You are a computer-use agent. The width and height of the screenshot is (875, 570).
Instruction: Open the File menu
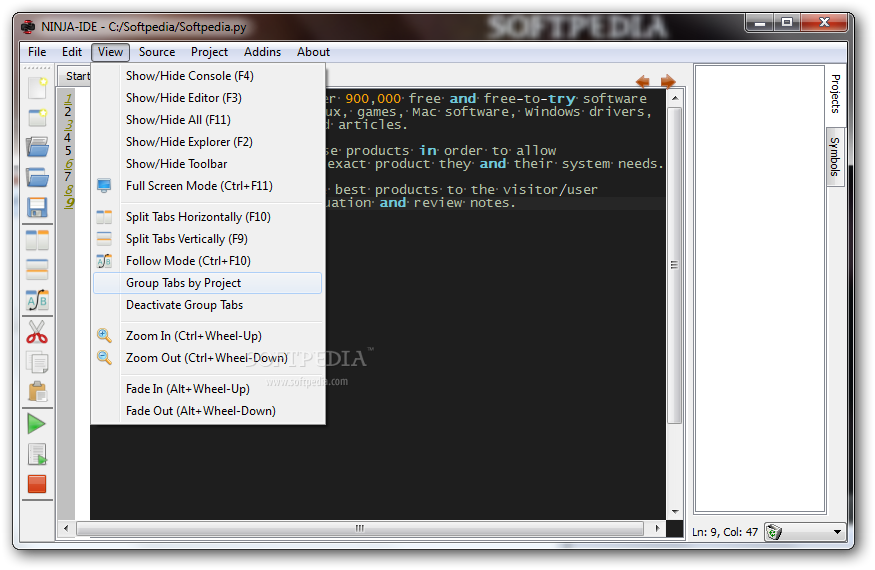click(37, 52)
